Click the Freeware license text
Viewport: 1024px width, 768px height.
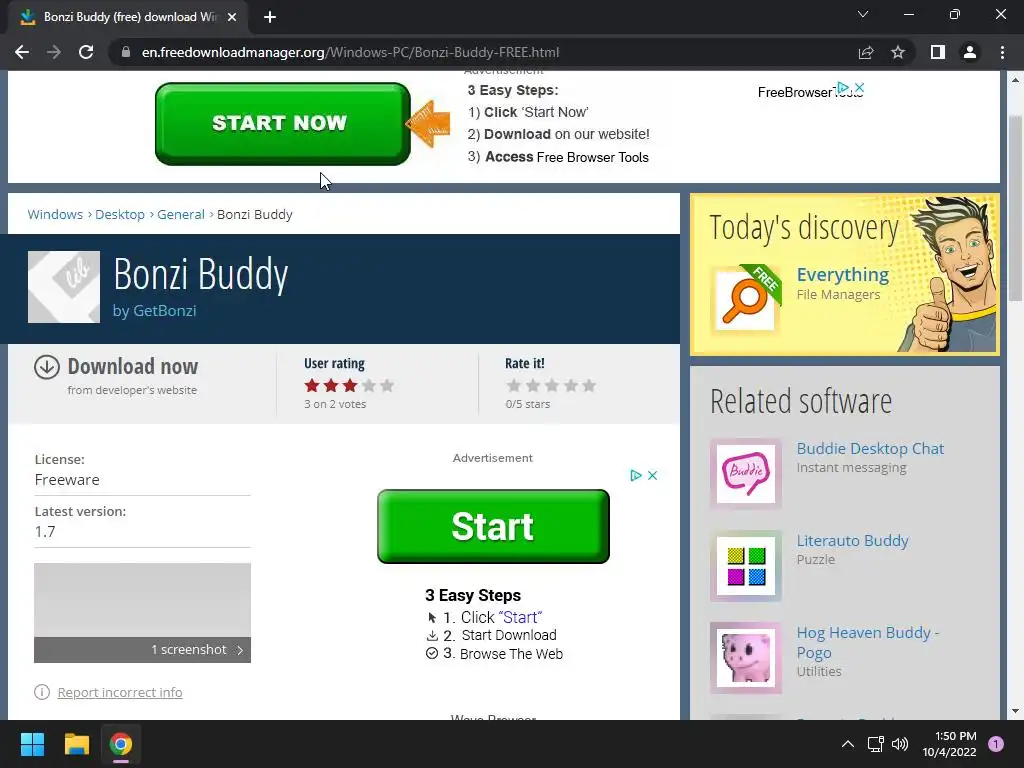click(67, 480)
